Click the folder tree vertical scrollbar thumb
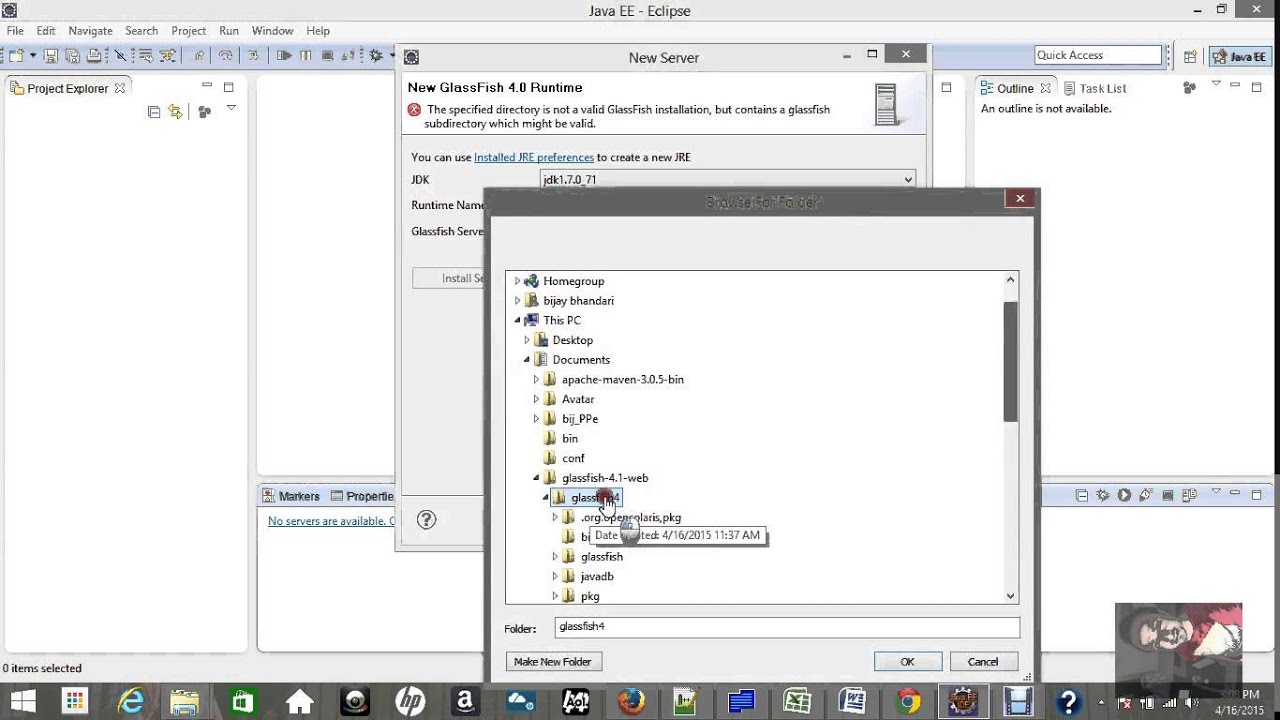 1010,361
